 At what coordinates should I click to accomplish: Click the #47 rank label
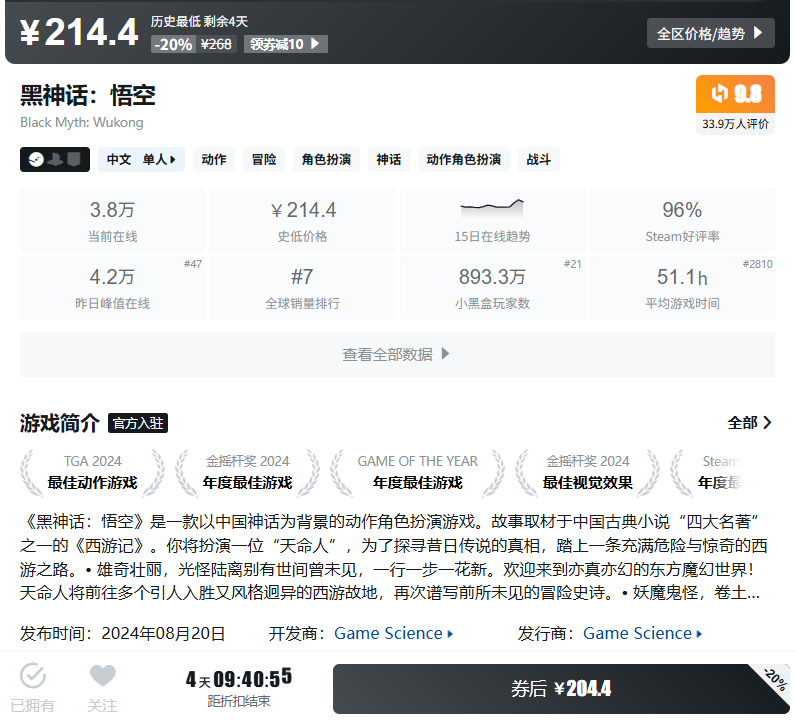[x=193, y=264]
